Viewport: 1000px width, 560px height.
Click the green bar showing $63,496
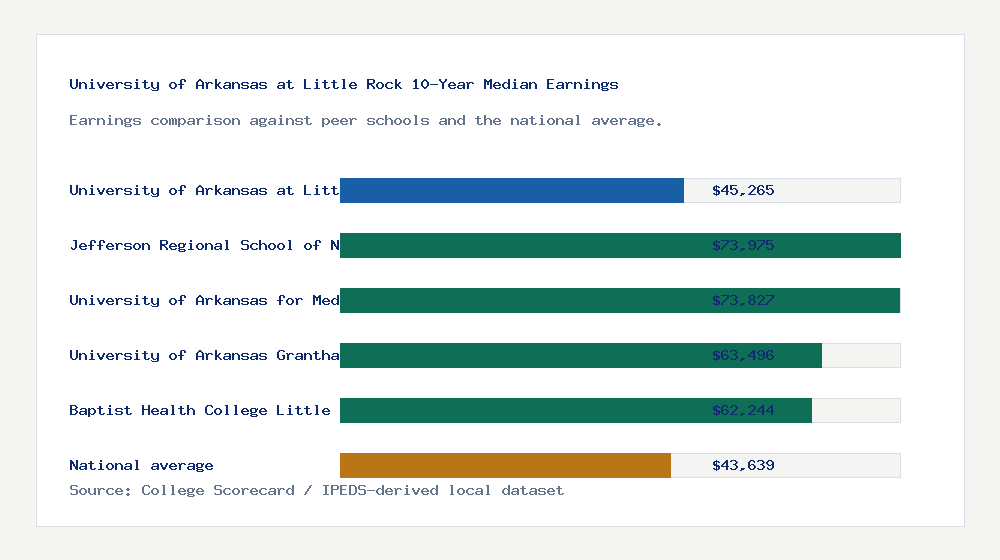click(x=580, y=355)
